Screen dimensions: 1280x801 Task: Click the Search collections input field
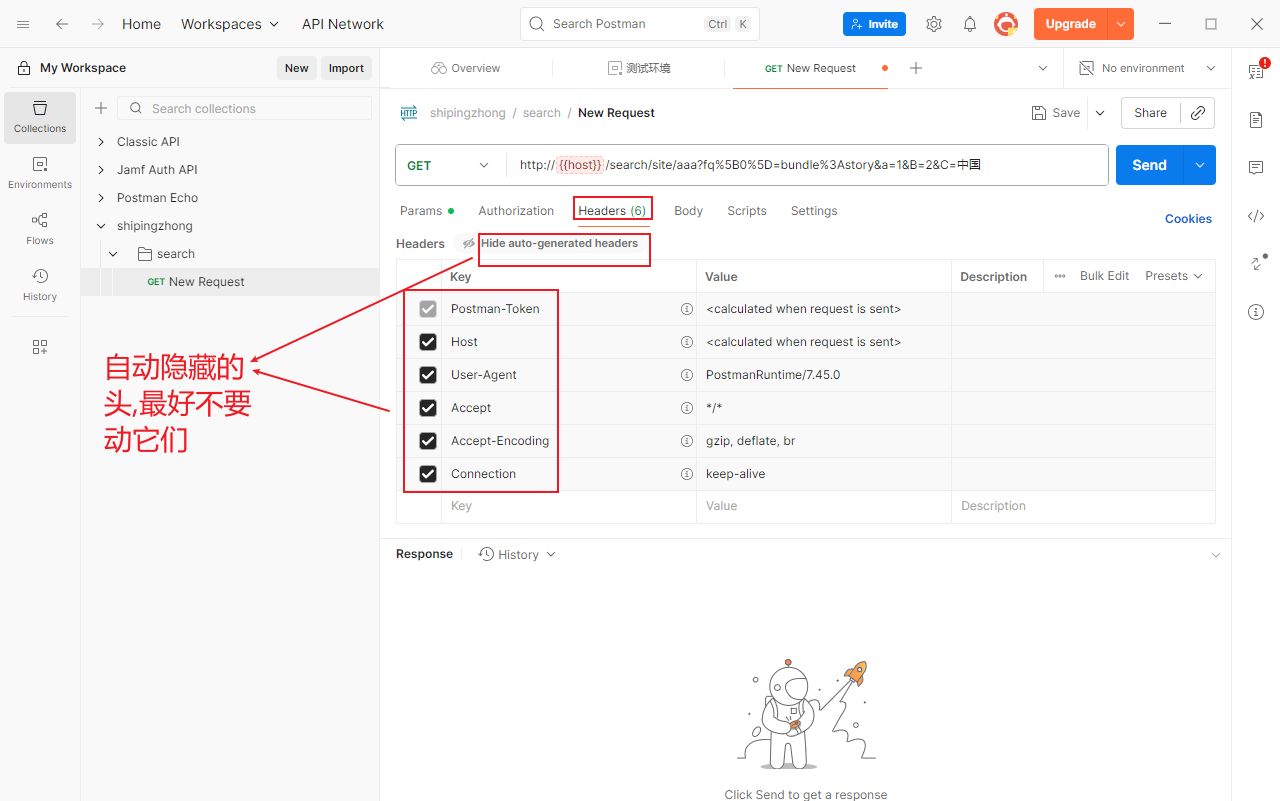point(255,108)
